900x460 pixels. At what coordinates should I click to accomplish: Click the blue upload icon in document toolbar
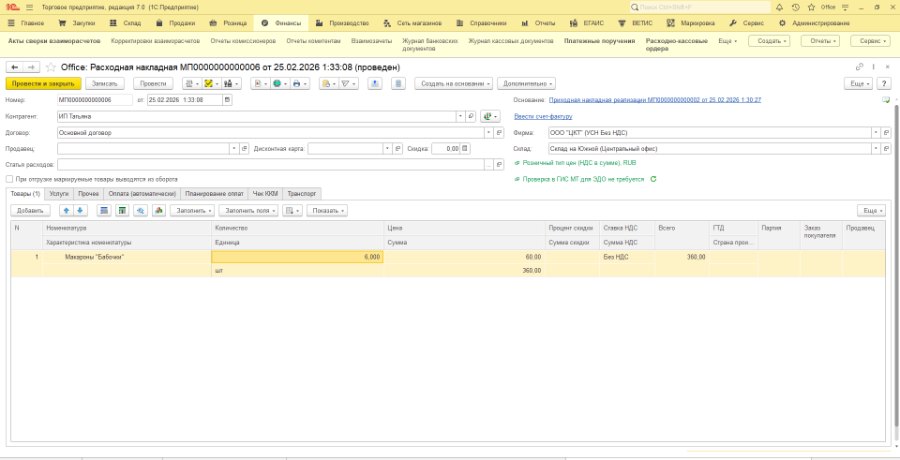[375, 84]
